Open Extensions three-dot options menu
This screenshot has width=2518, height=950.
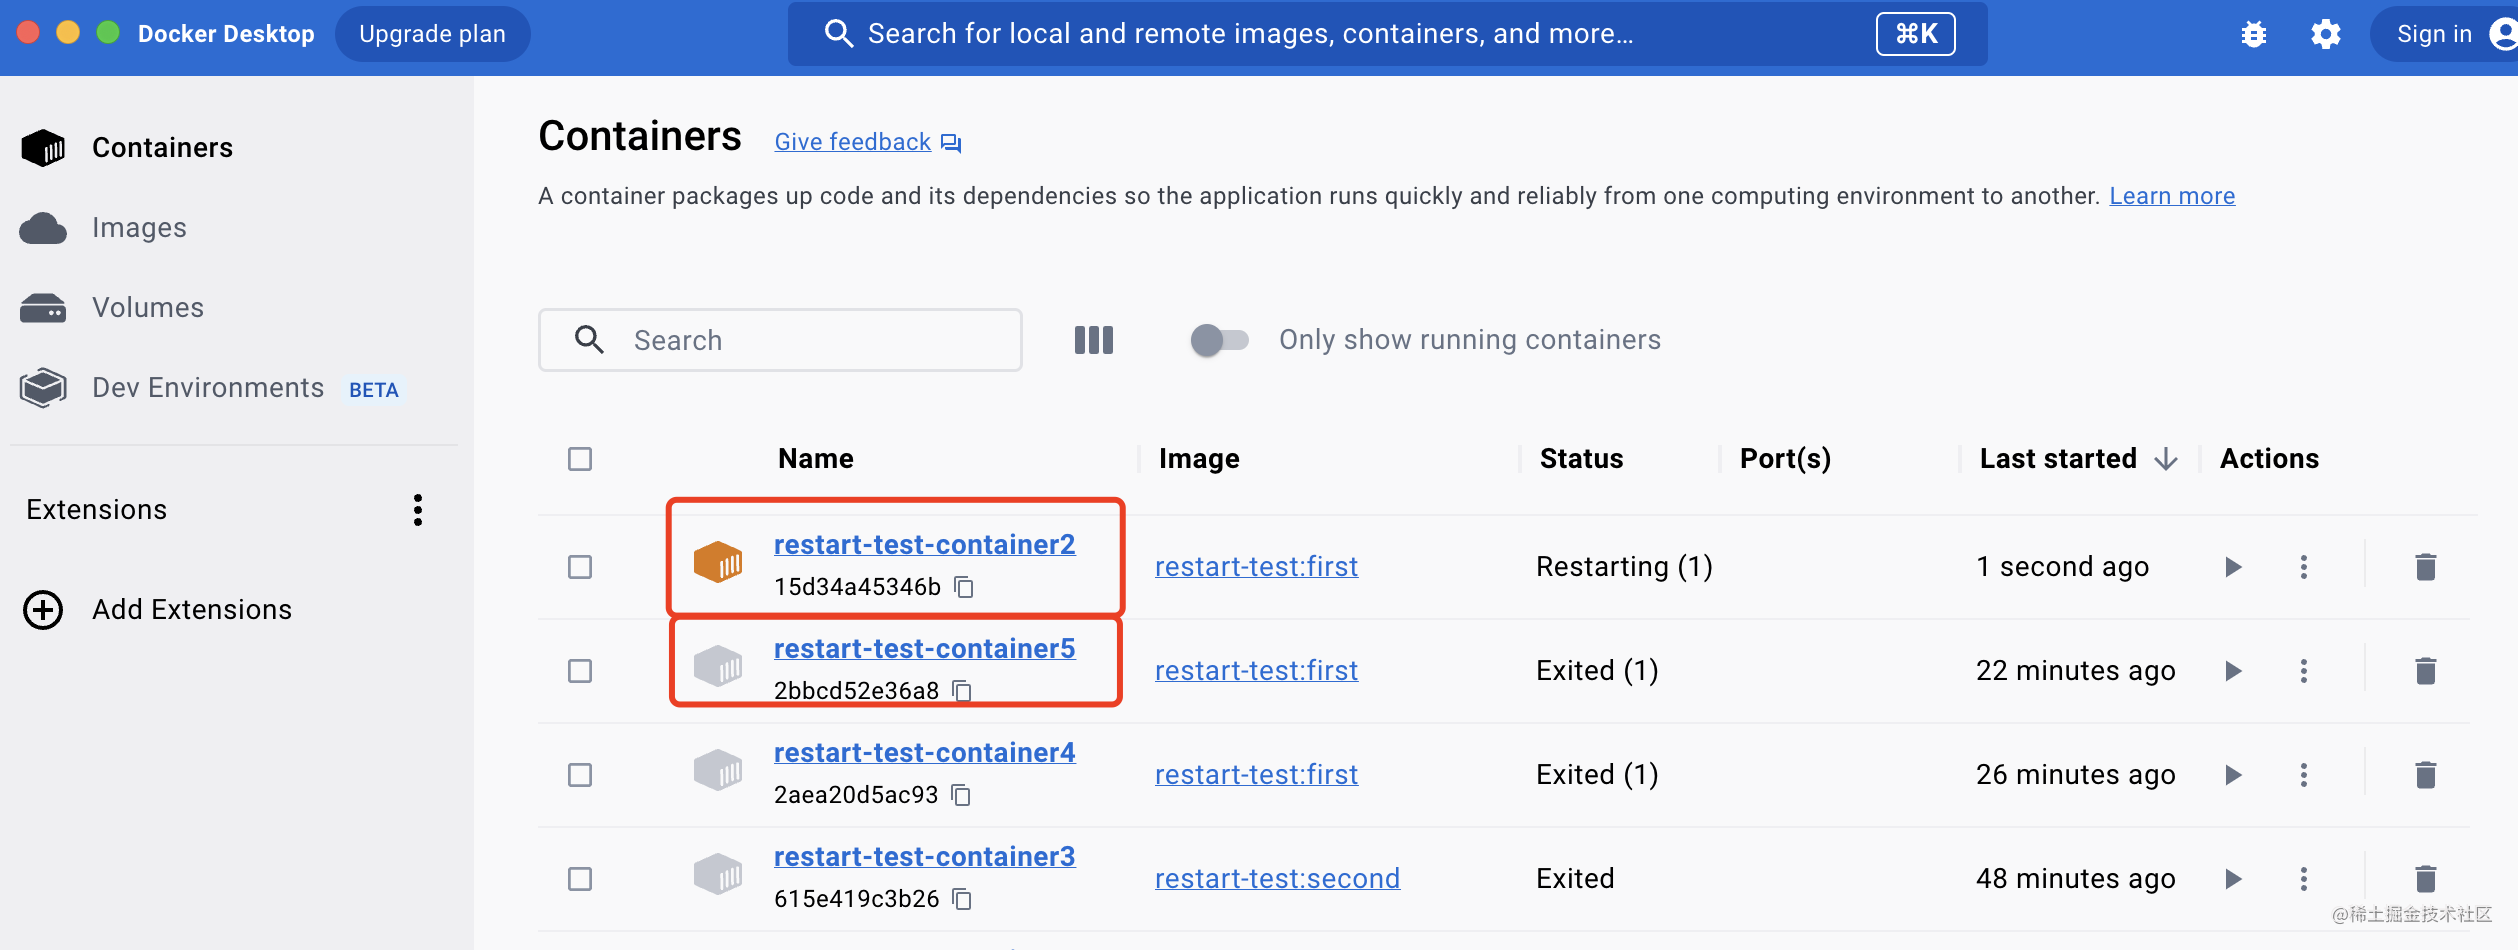[x=418, y=510]
